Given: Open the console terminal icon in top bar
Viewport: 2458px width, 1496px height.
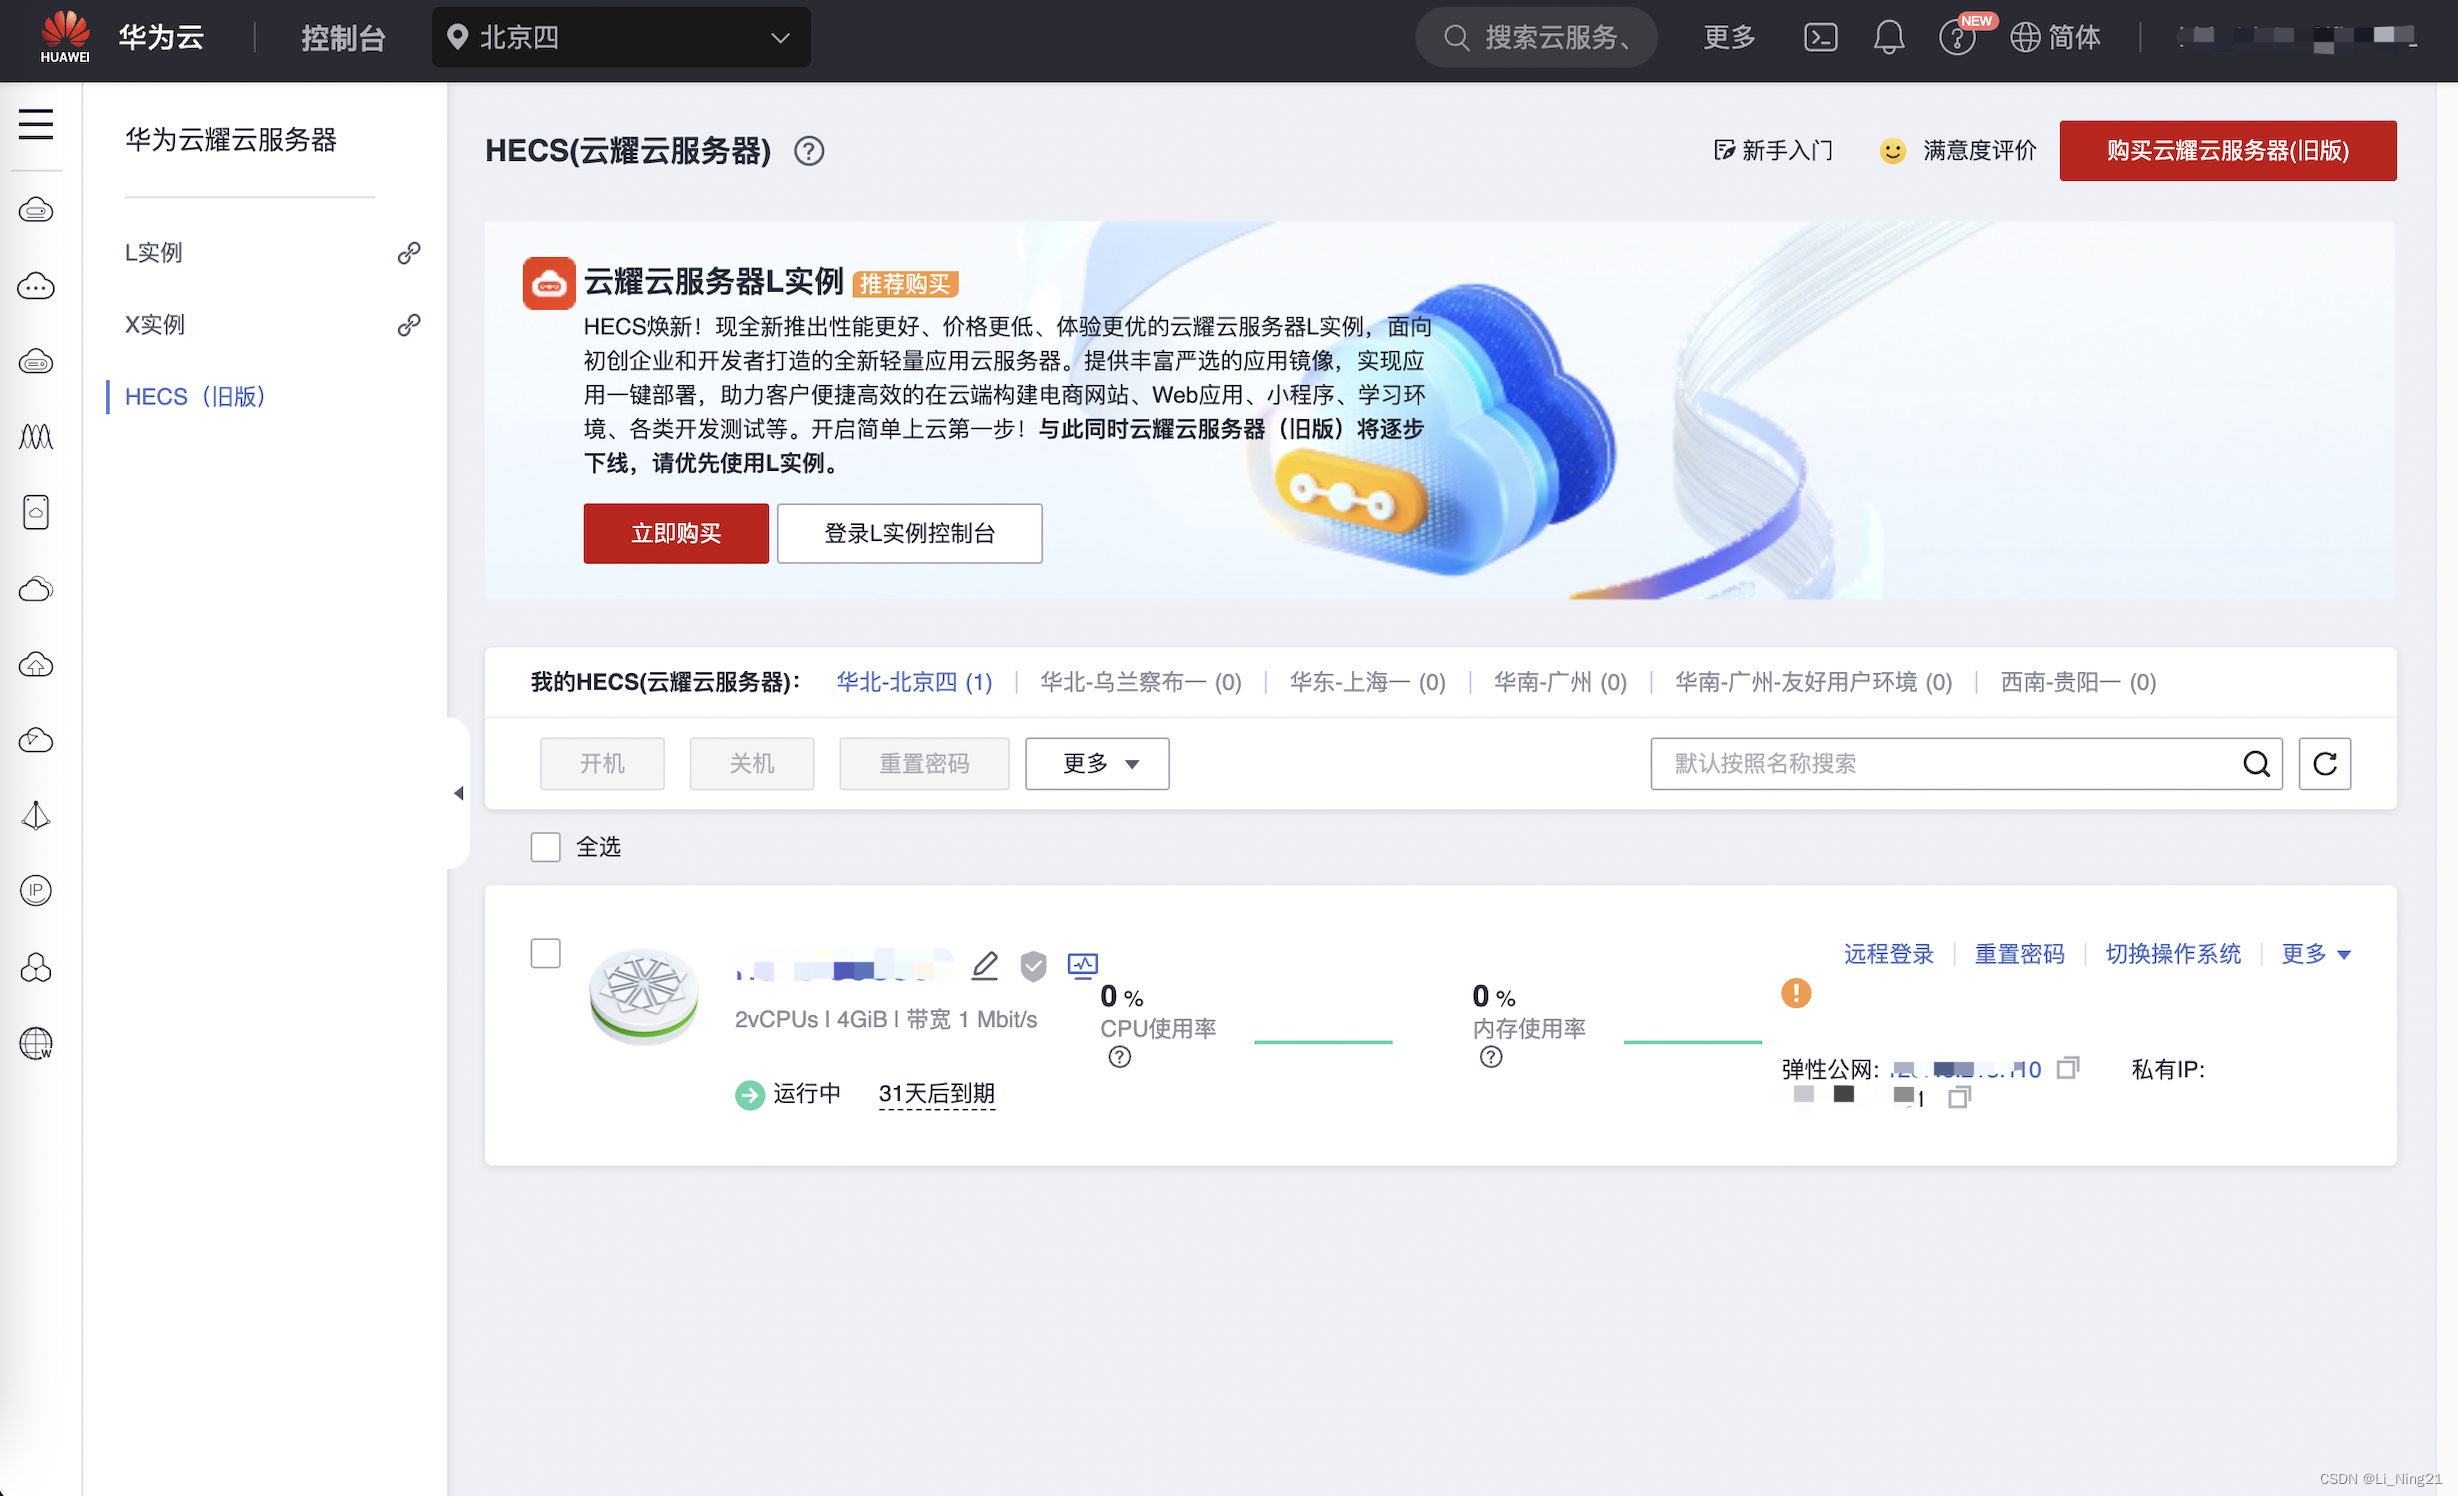Looking at the screenshot, I should [x=1821, y=37].
